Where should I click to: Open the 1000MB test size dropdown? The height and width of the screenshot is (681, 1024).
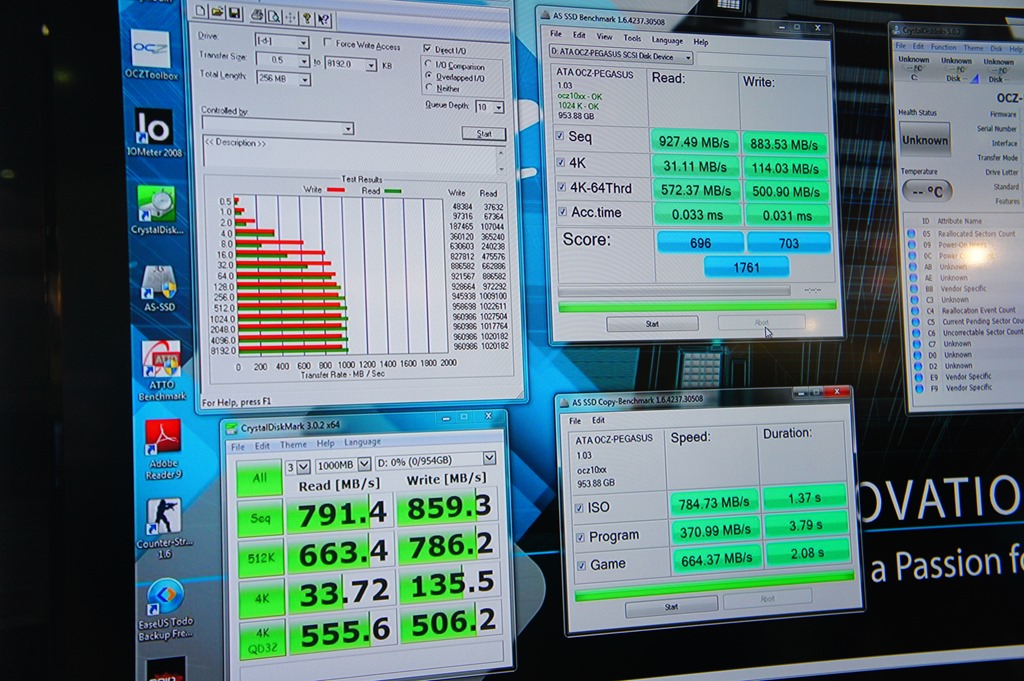click(364, 464)
